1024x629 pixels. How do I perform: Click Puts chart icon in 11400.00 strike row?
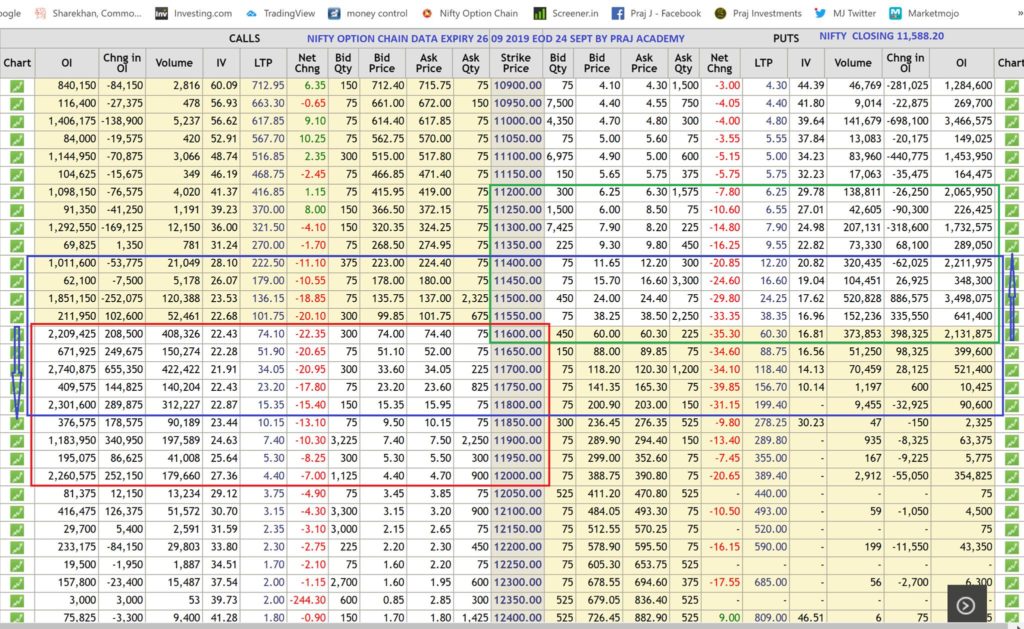[x=1011, y=263]
